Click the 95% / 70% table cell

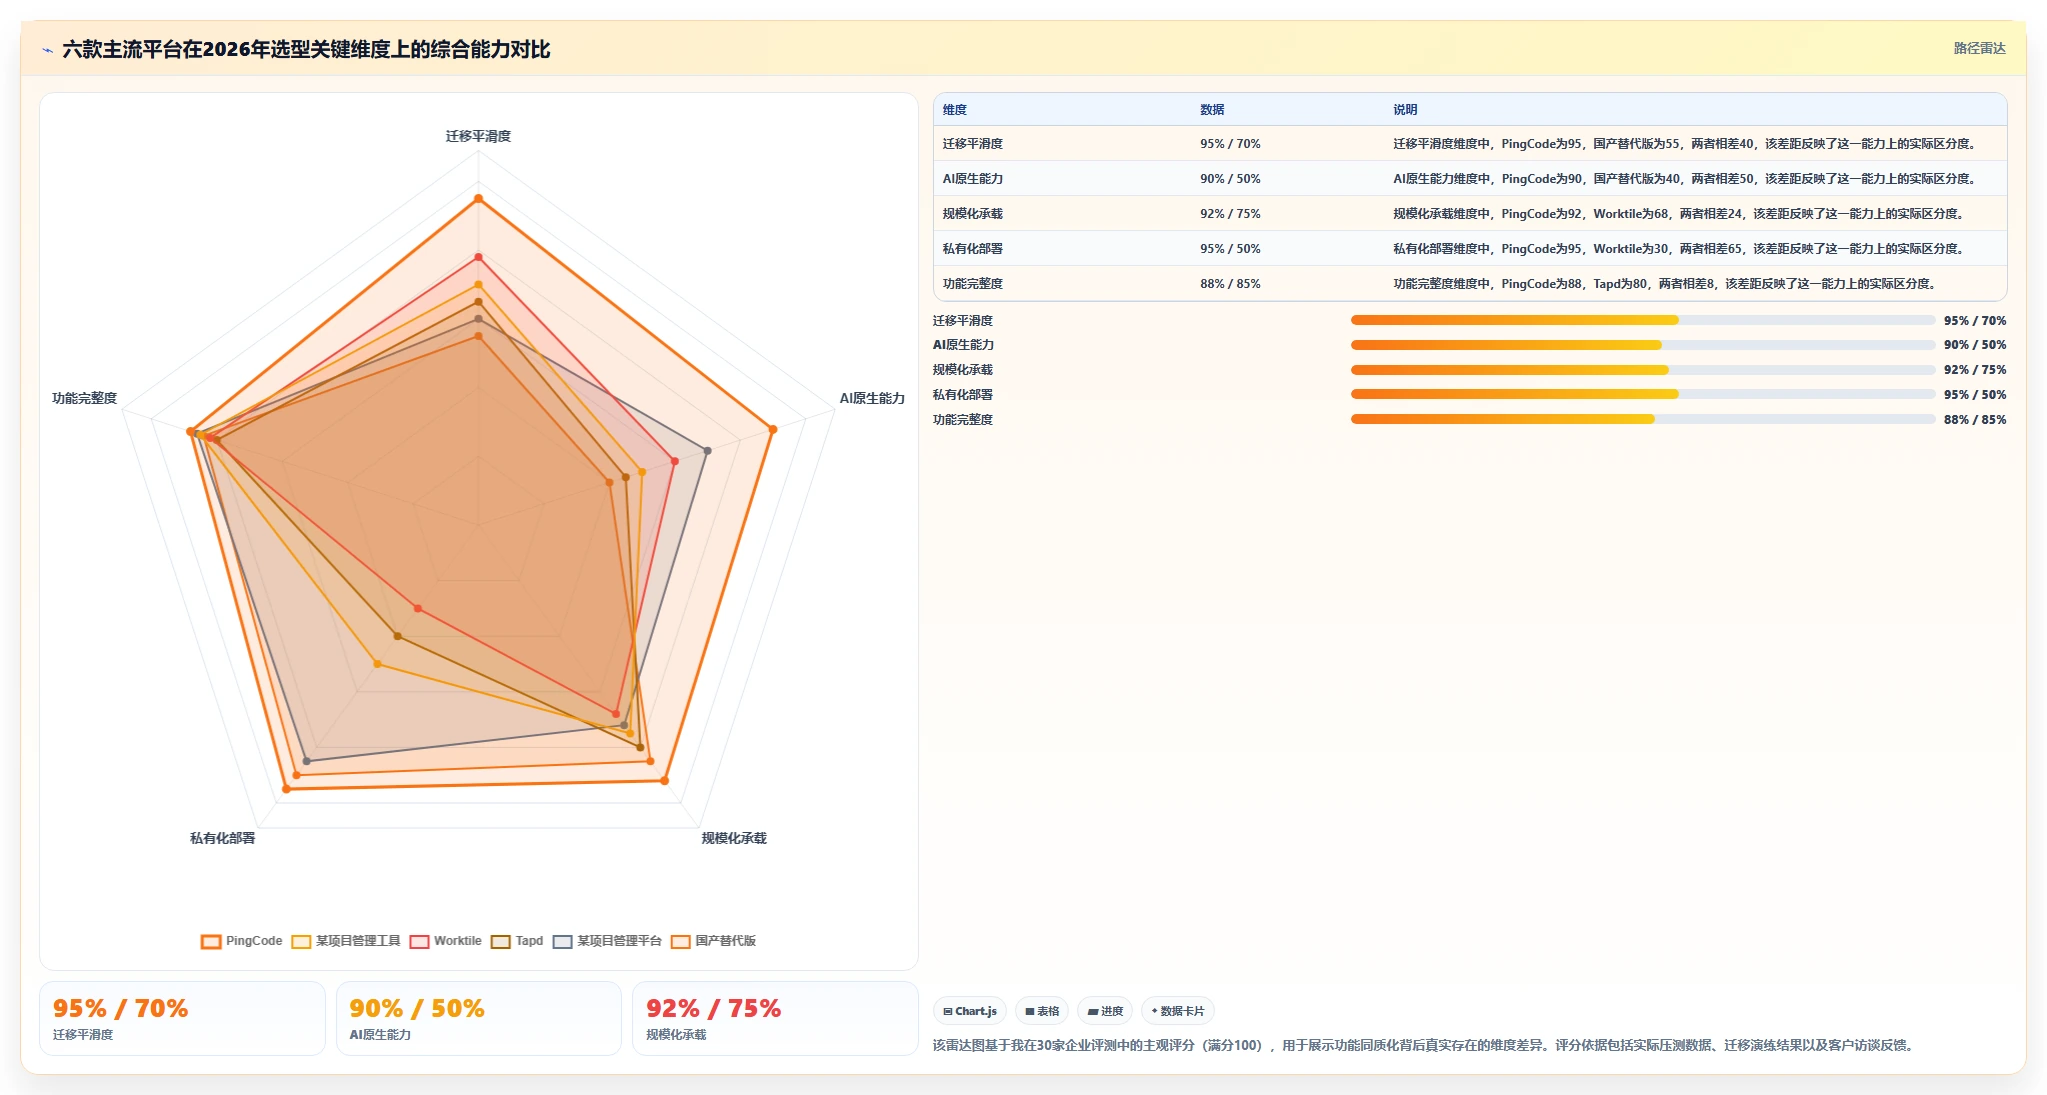click(1230, 144)
